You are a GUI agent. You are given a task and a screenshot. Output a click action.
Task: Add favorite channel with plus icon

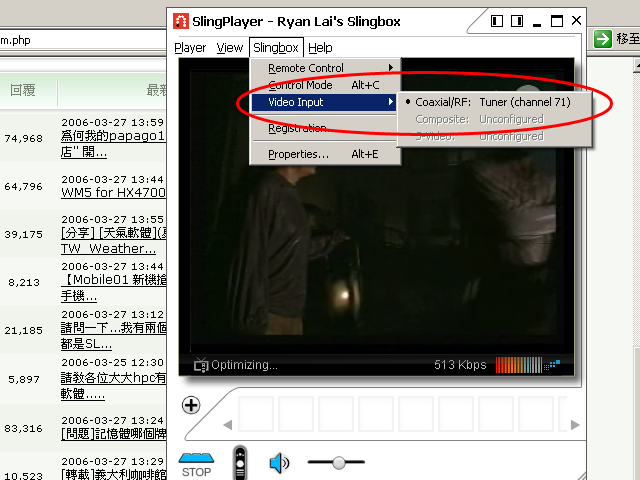pos(191,405)
